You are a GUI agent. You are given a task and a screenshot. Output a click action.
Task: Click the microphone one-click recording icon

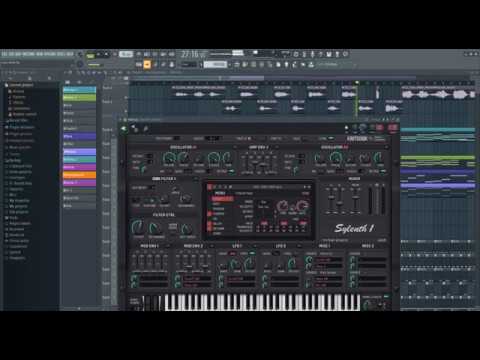coord(312,54)
